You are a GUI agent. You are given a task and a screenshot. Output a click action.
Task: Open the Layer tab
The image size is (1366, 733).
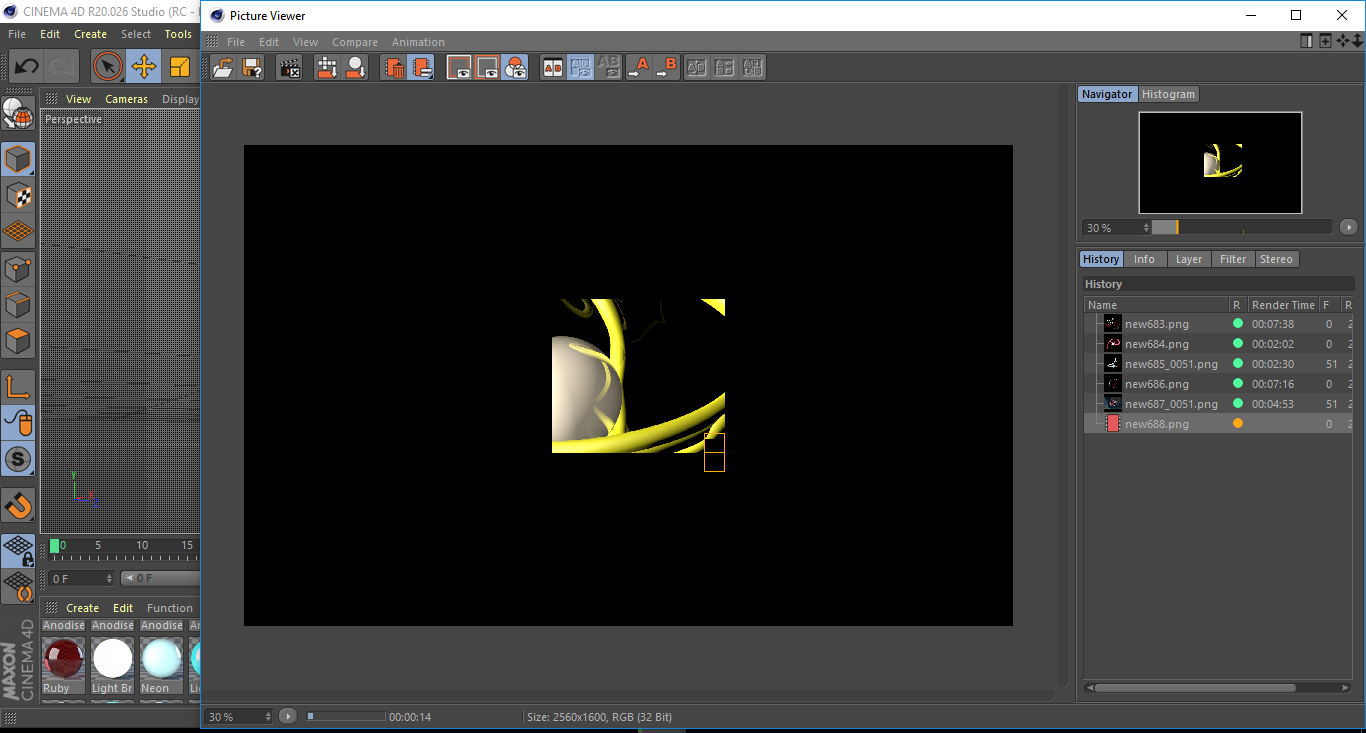coord(1189,259)
